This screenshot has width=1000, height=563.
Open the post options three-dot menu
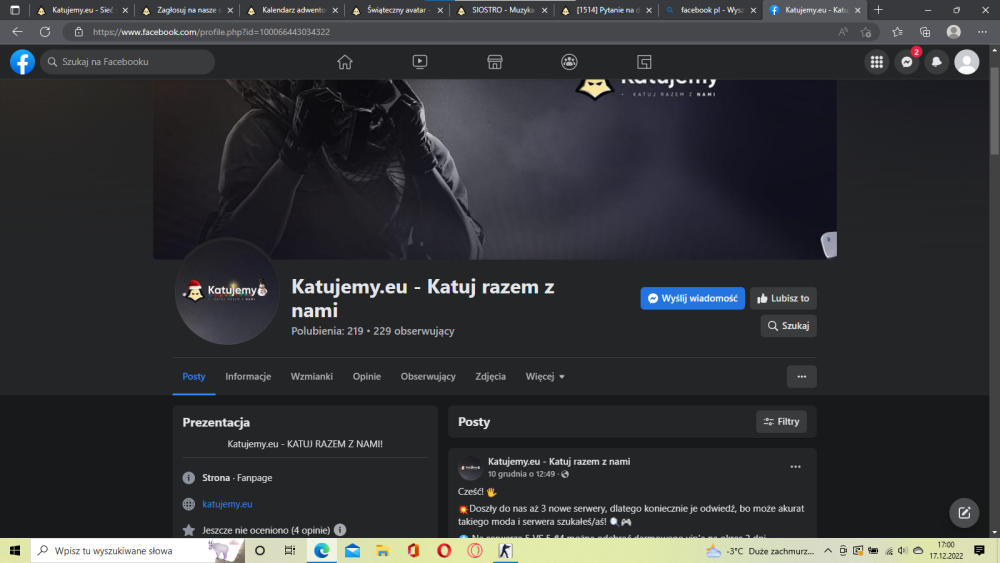click(795, 467)
